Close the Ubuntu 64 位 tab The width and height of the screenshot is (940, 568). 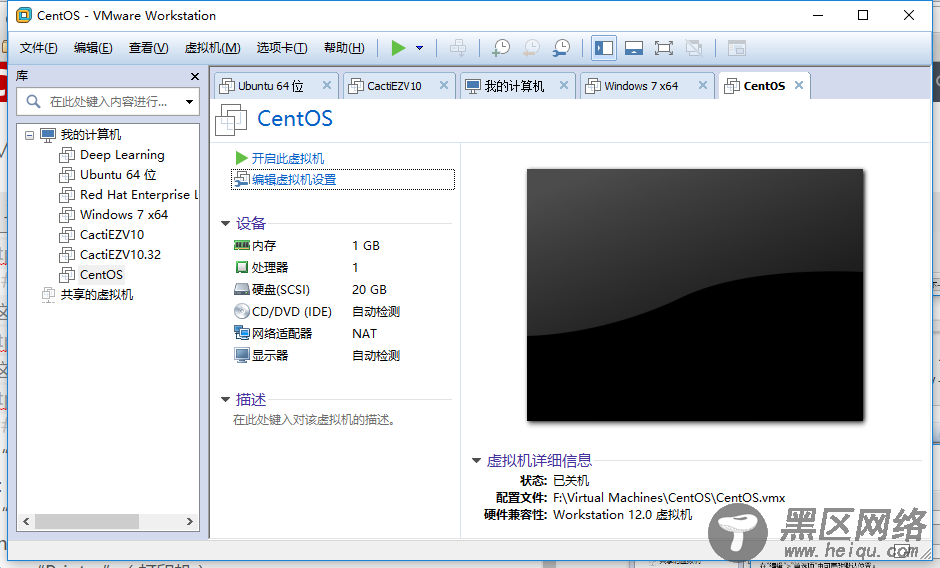point(327,85)
